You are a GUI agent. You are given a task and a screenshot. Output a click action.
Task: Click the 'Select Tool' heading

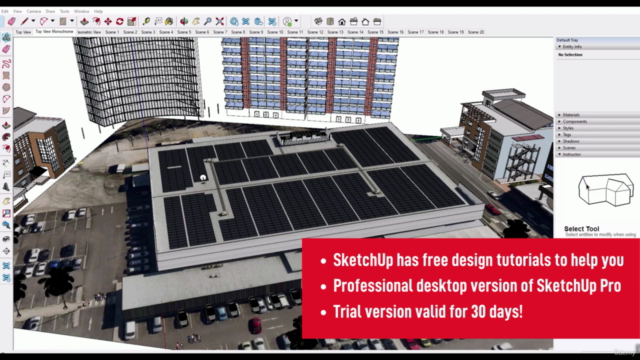click(582, 229)
